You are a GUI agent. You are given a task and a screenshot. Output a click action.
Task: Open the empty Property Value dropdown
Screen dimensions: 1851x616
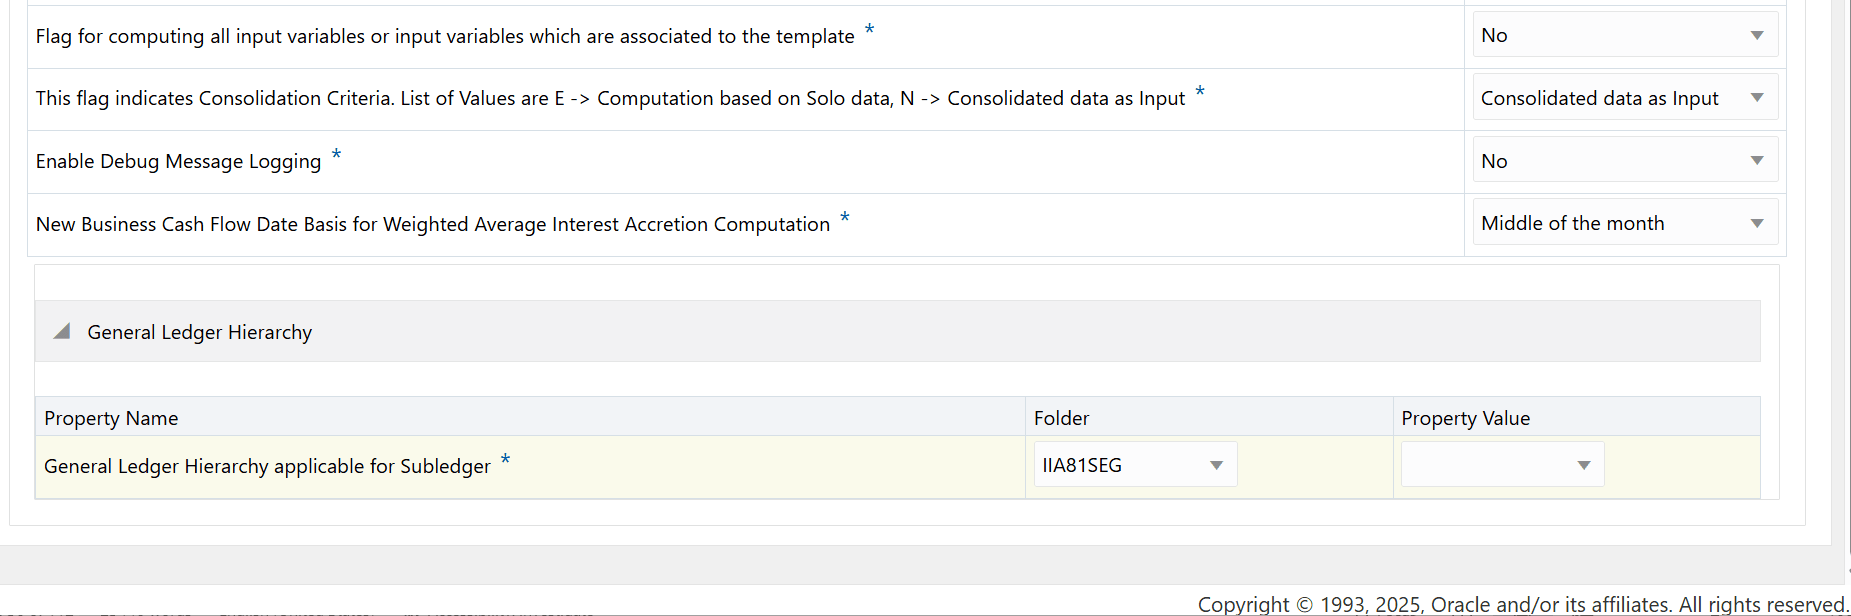tap(1501, 464)
